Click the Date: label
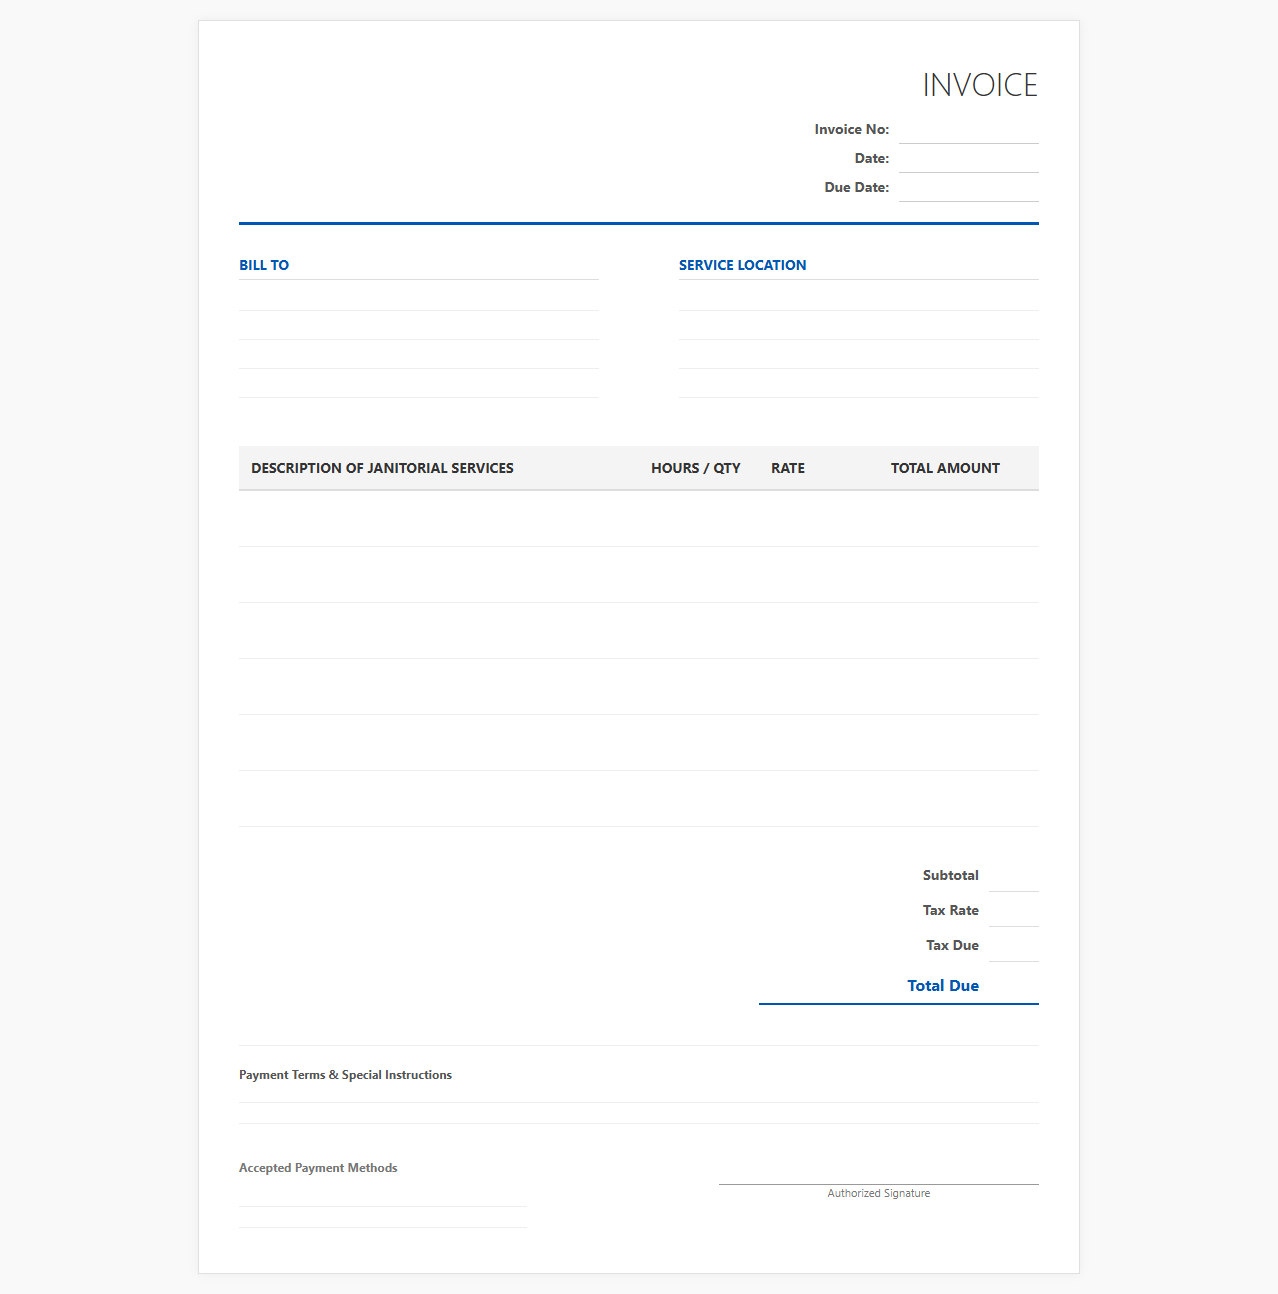 tap(872, 159)
